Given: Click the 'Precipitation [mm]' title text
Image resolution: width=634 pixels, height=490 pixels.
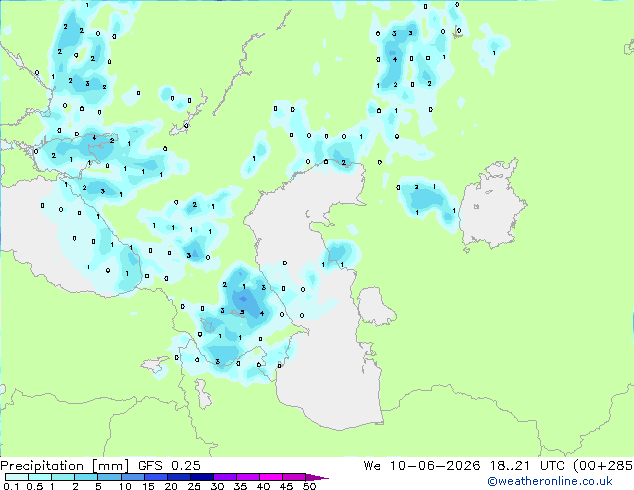Looking at the screenshot, I should point(65,466).
